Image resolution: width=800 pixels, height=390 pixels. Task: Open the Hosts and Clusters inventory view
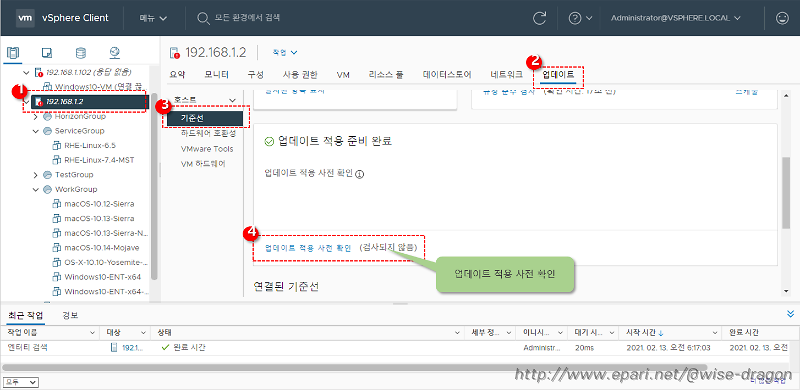13,53
